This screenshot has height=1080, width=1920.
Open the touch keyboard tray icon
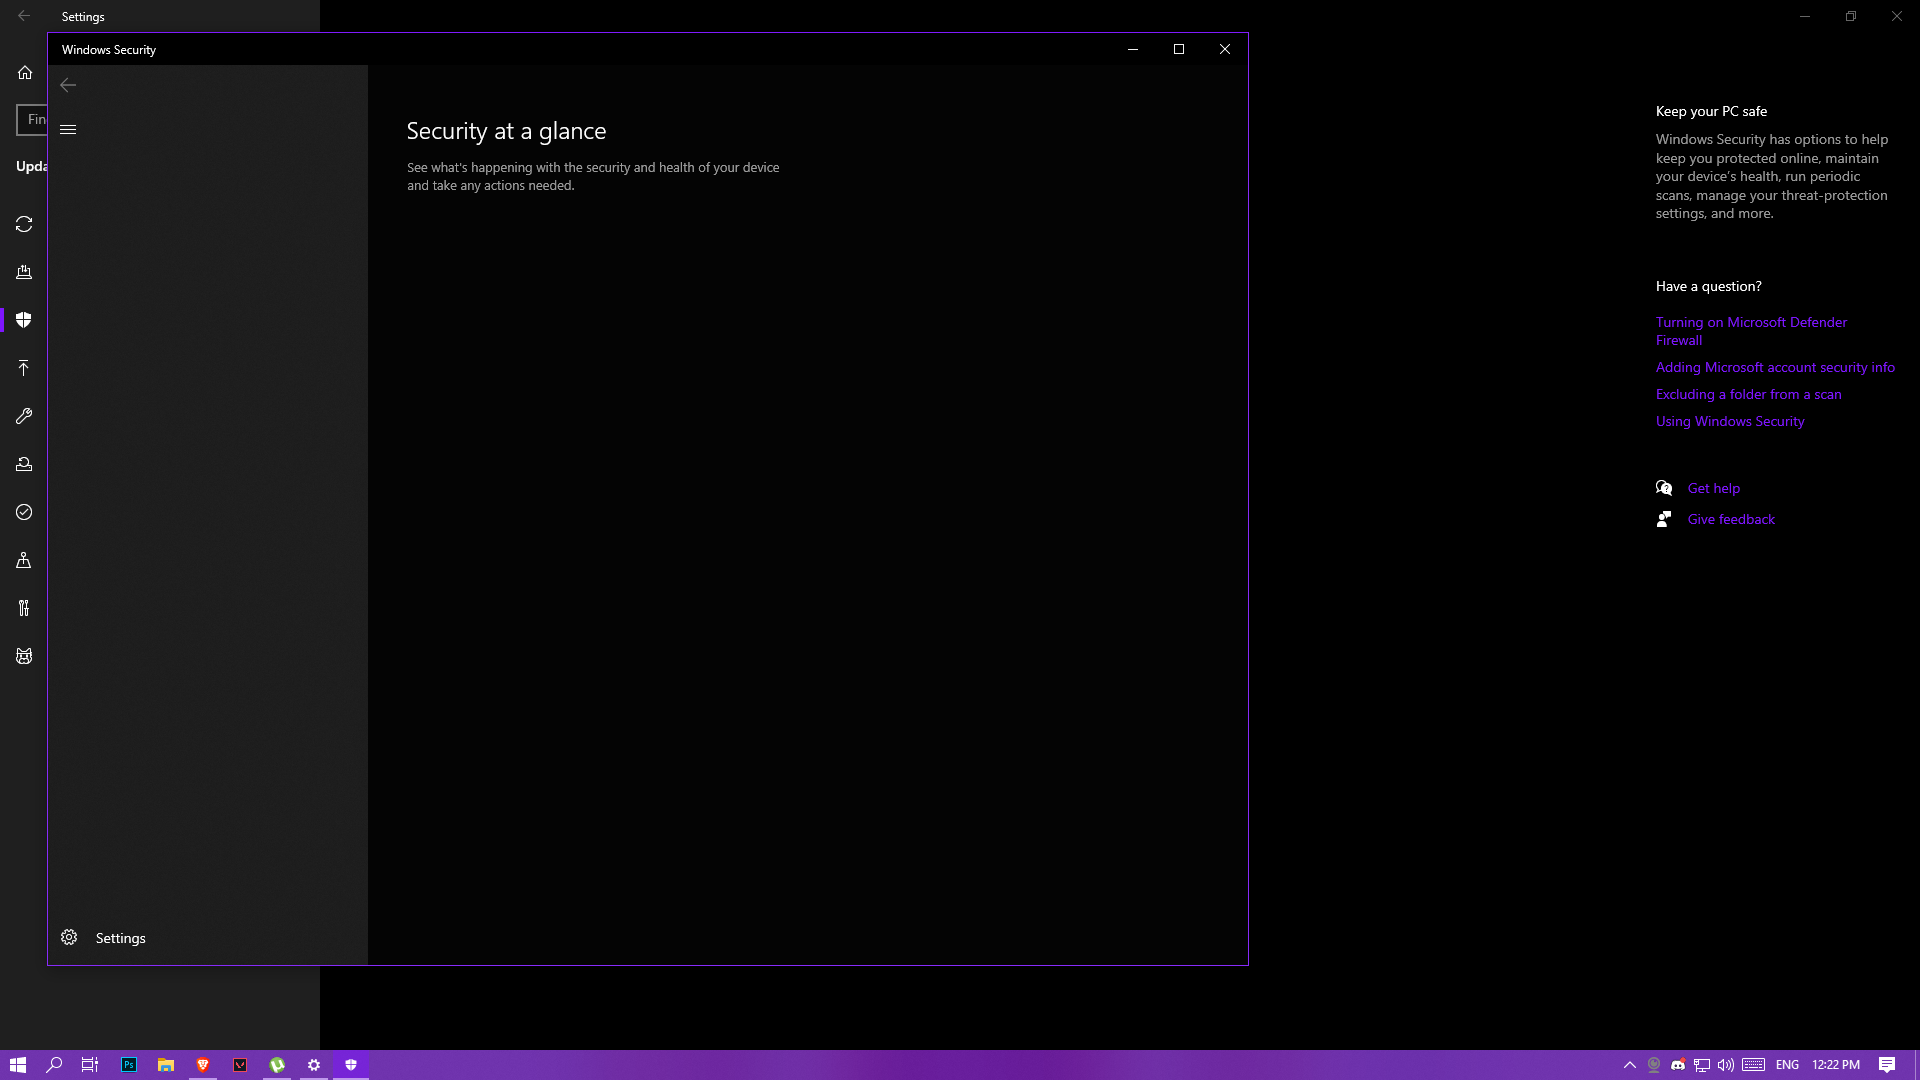pyautogui.click(x=1753, y=1065)
